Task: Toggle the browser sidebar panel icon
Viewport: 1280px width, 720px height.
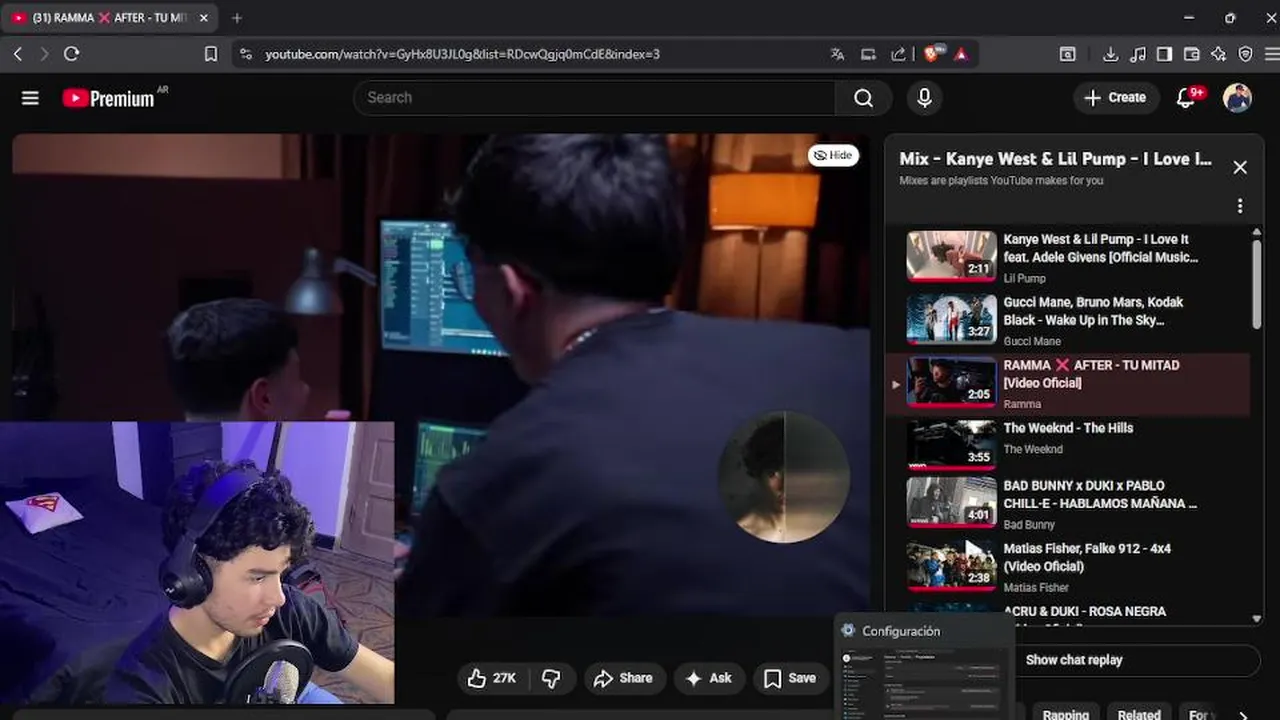Action: [x=1164, y=54]
